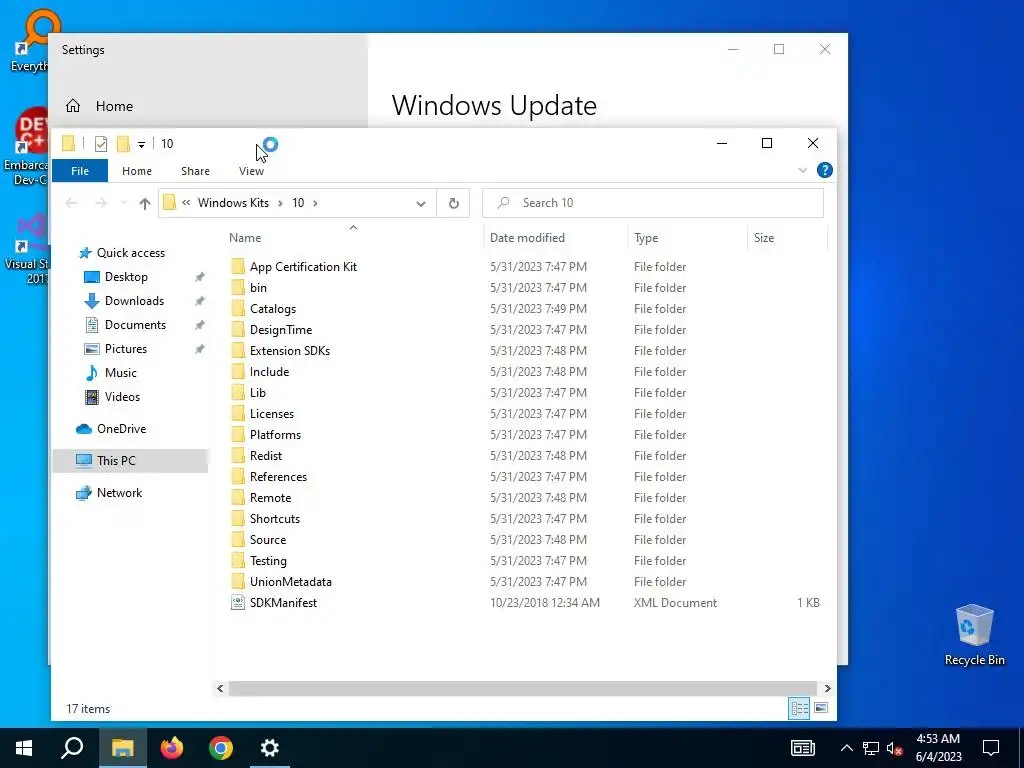Select the Redist folder name

(266, 456)
